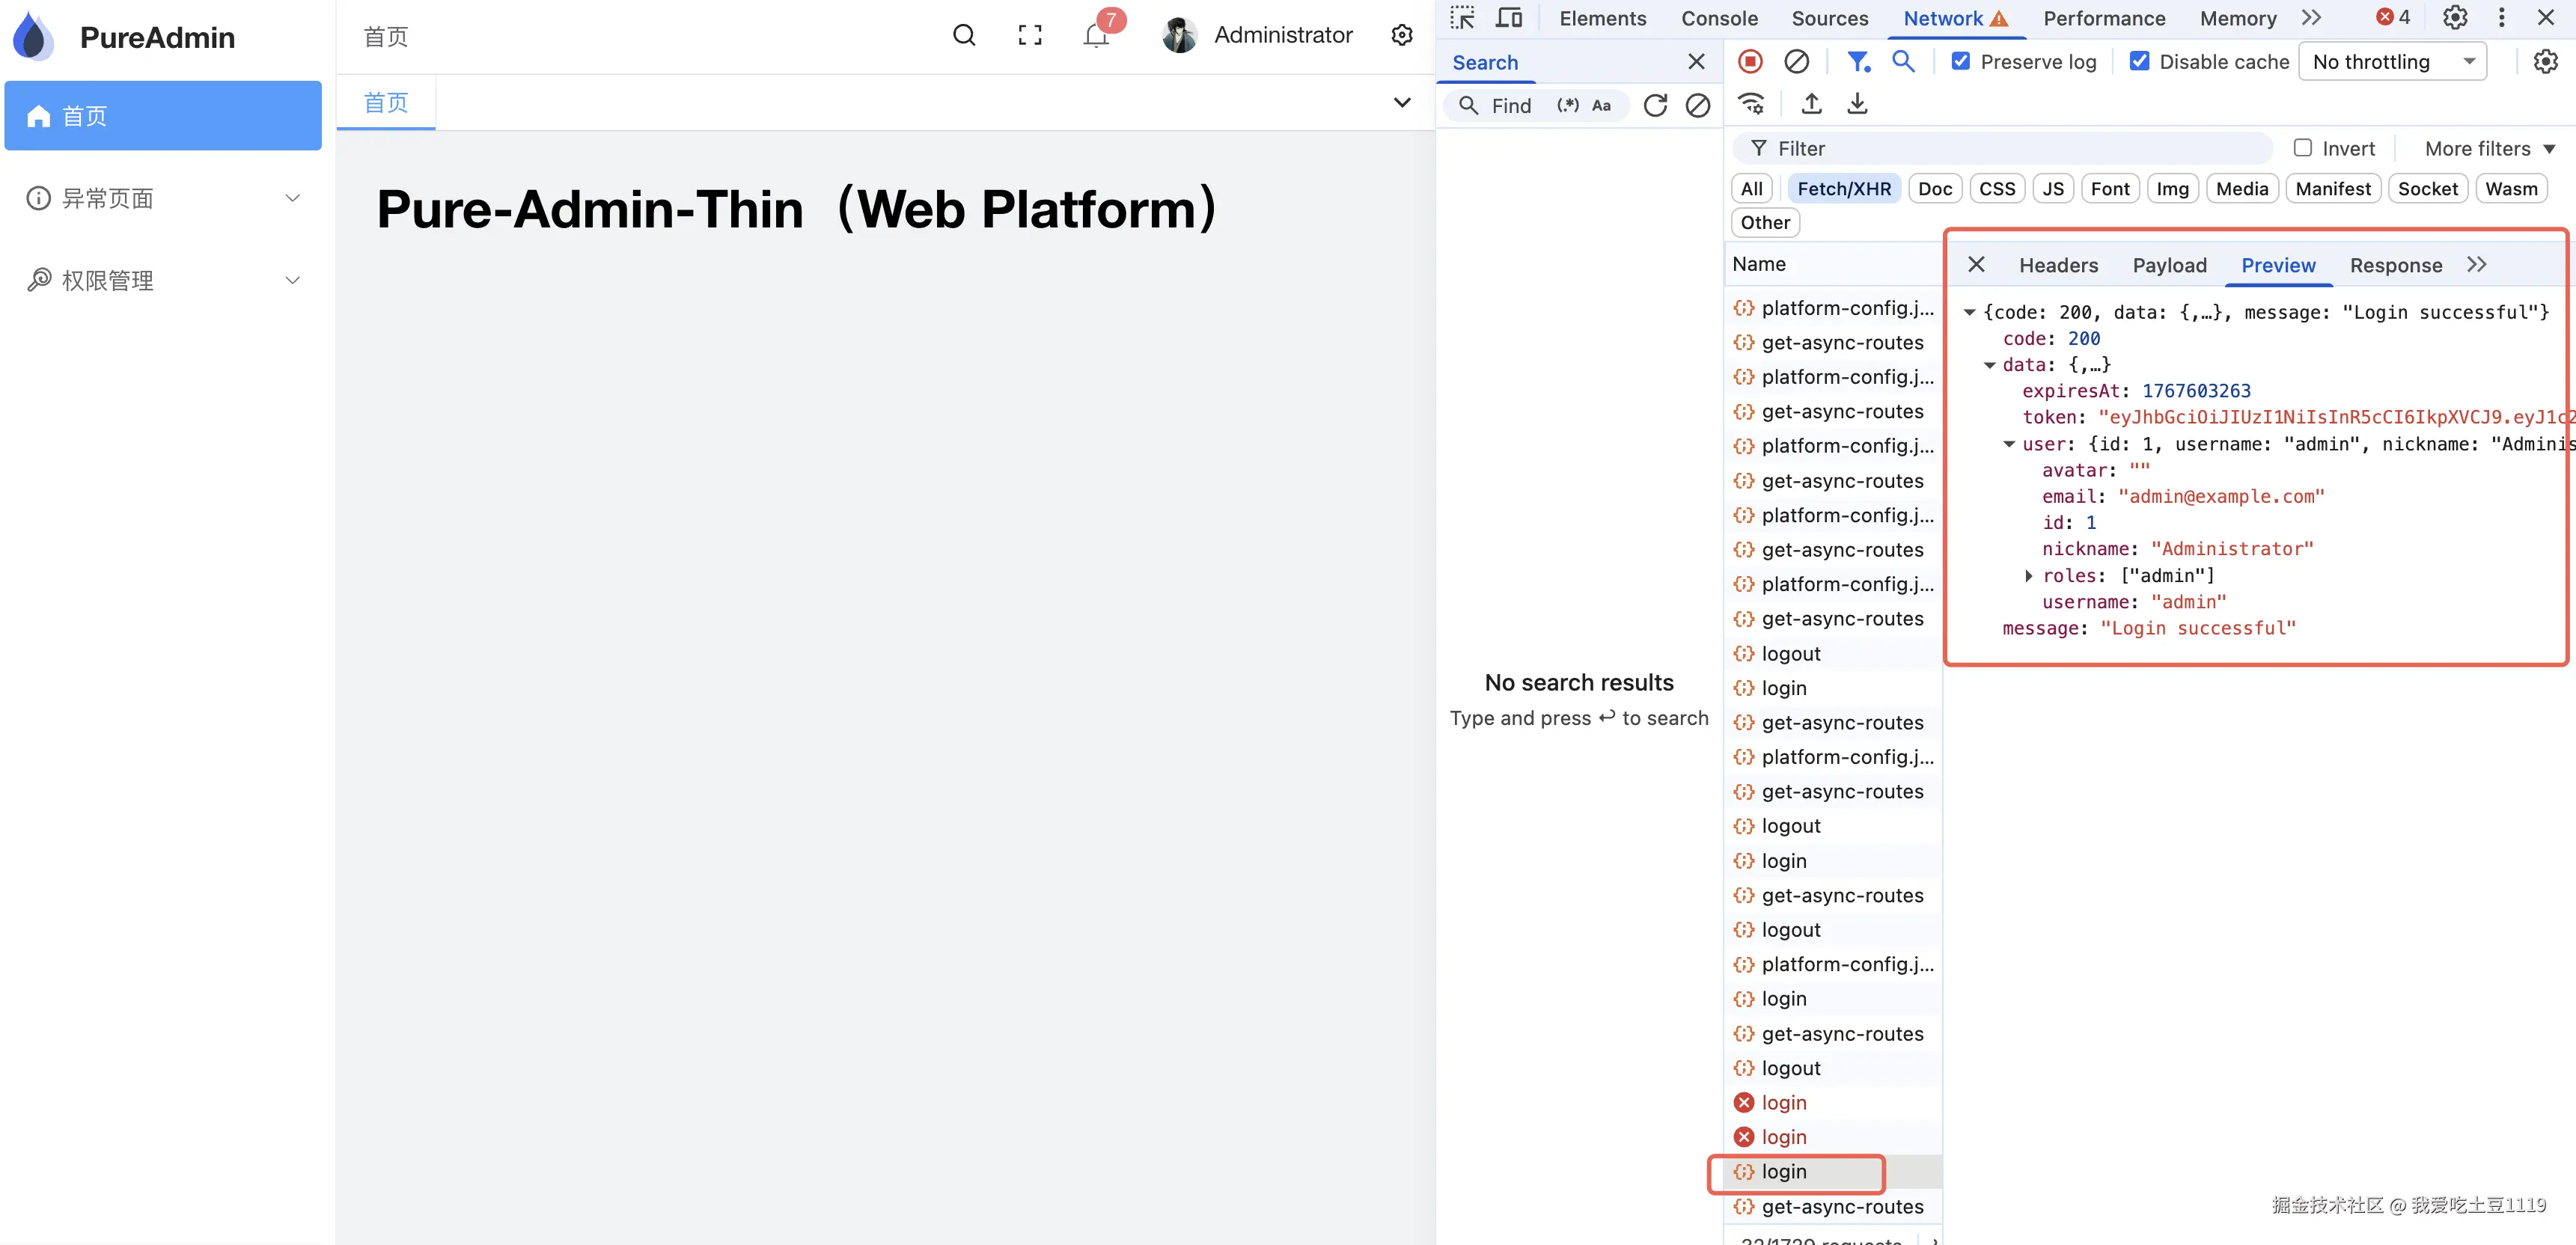Stop recording network log

tap(1750, 62)
